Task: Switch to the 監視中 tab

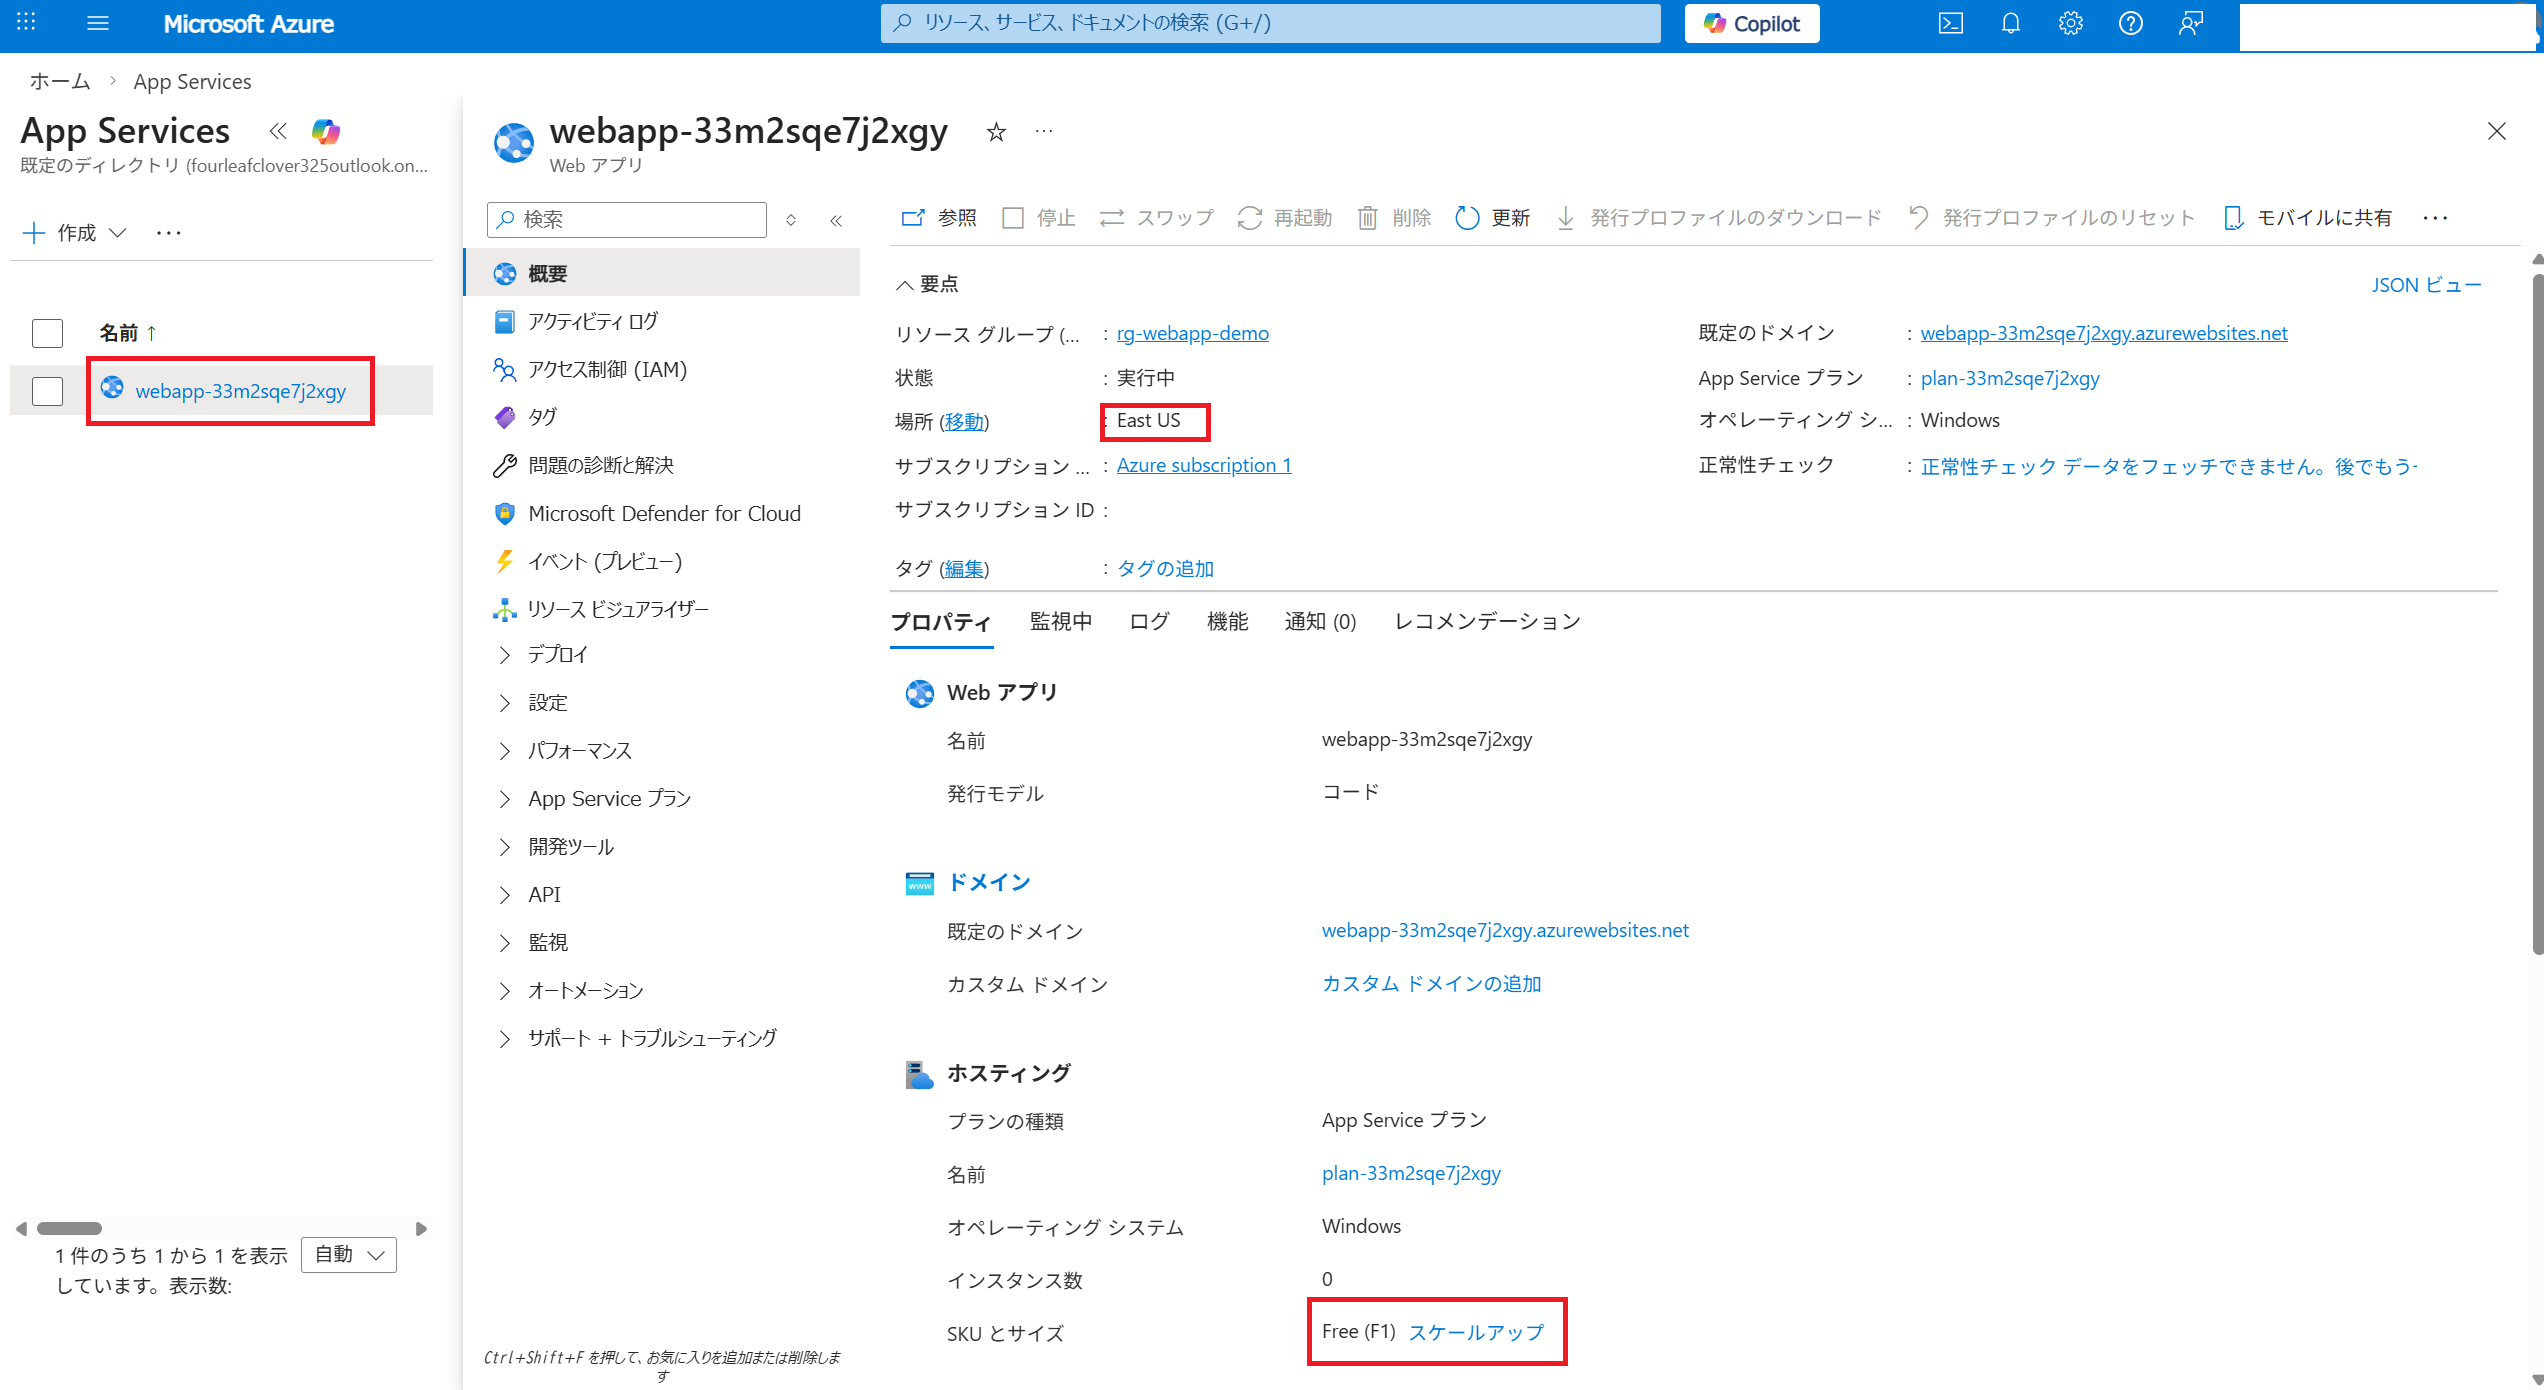Action: coord(1060,622)
